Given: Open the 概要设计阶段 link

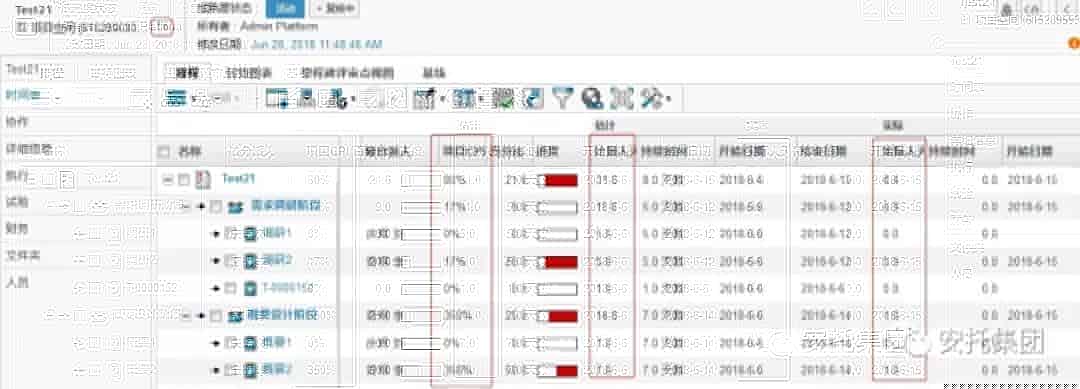Looking at the screenshot, I should [x=282, y=315].
